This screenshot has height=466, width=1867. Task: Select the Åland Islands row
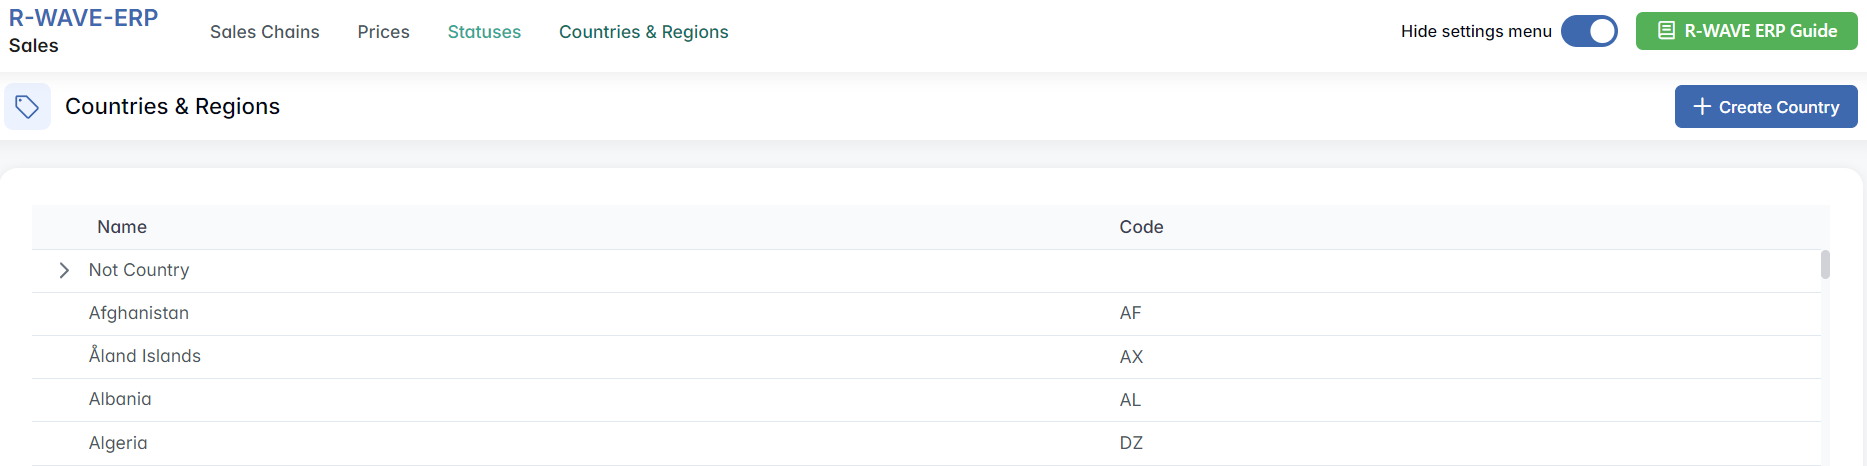[x=145, y=356]
